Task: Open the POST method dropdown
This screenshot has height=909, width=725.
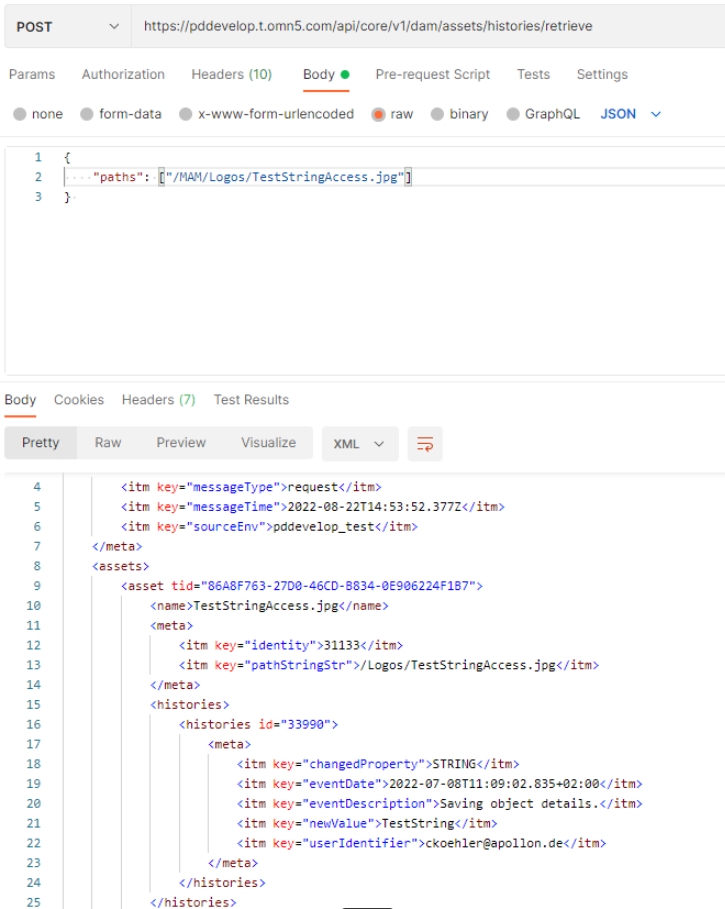Action: 66,26
